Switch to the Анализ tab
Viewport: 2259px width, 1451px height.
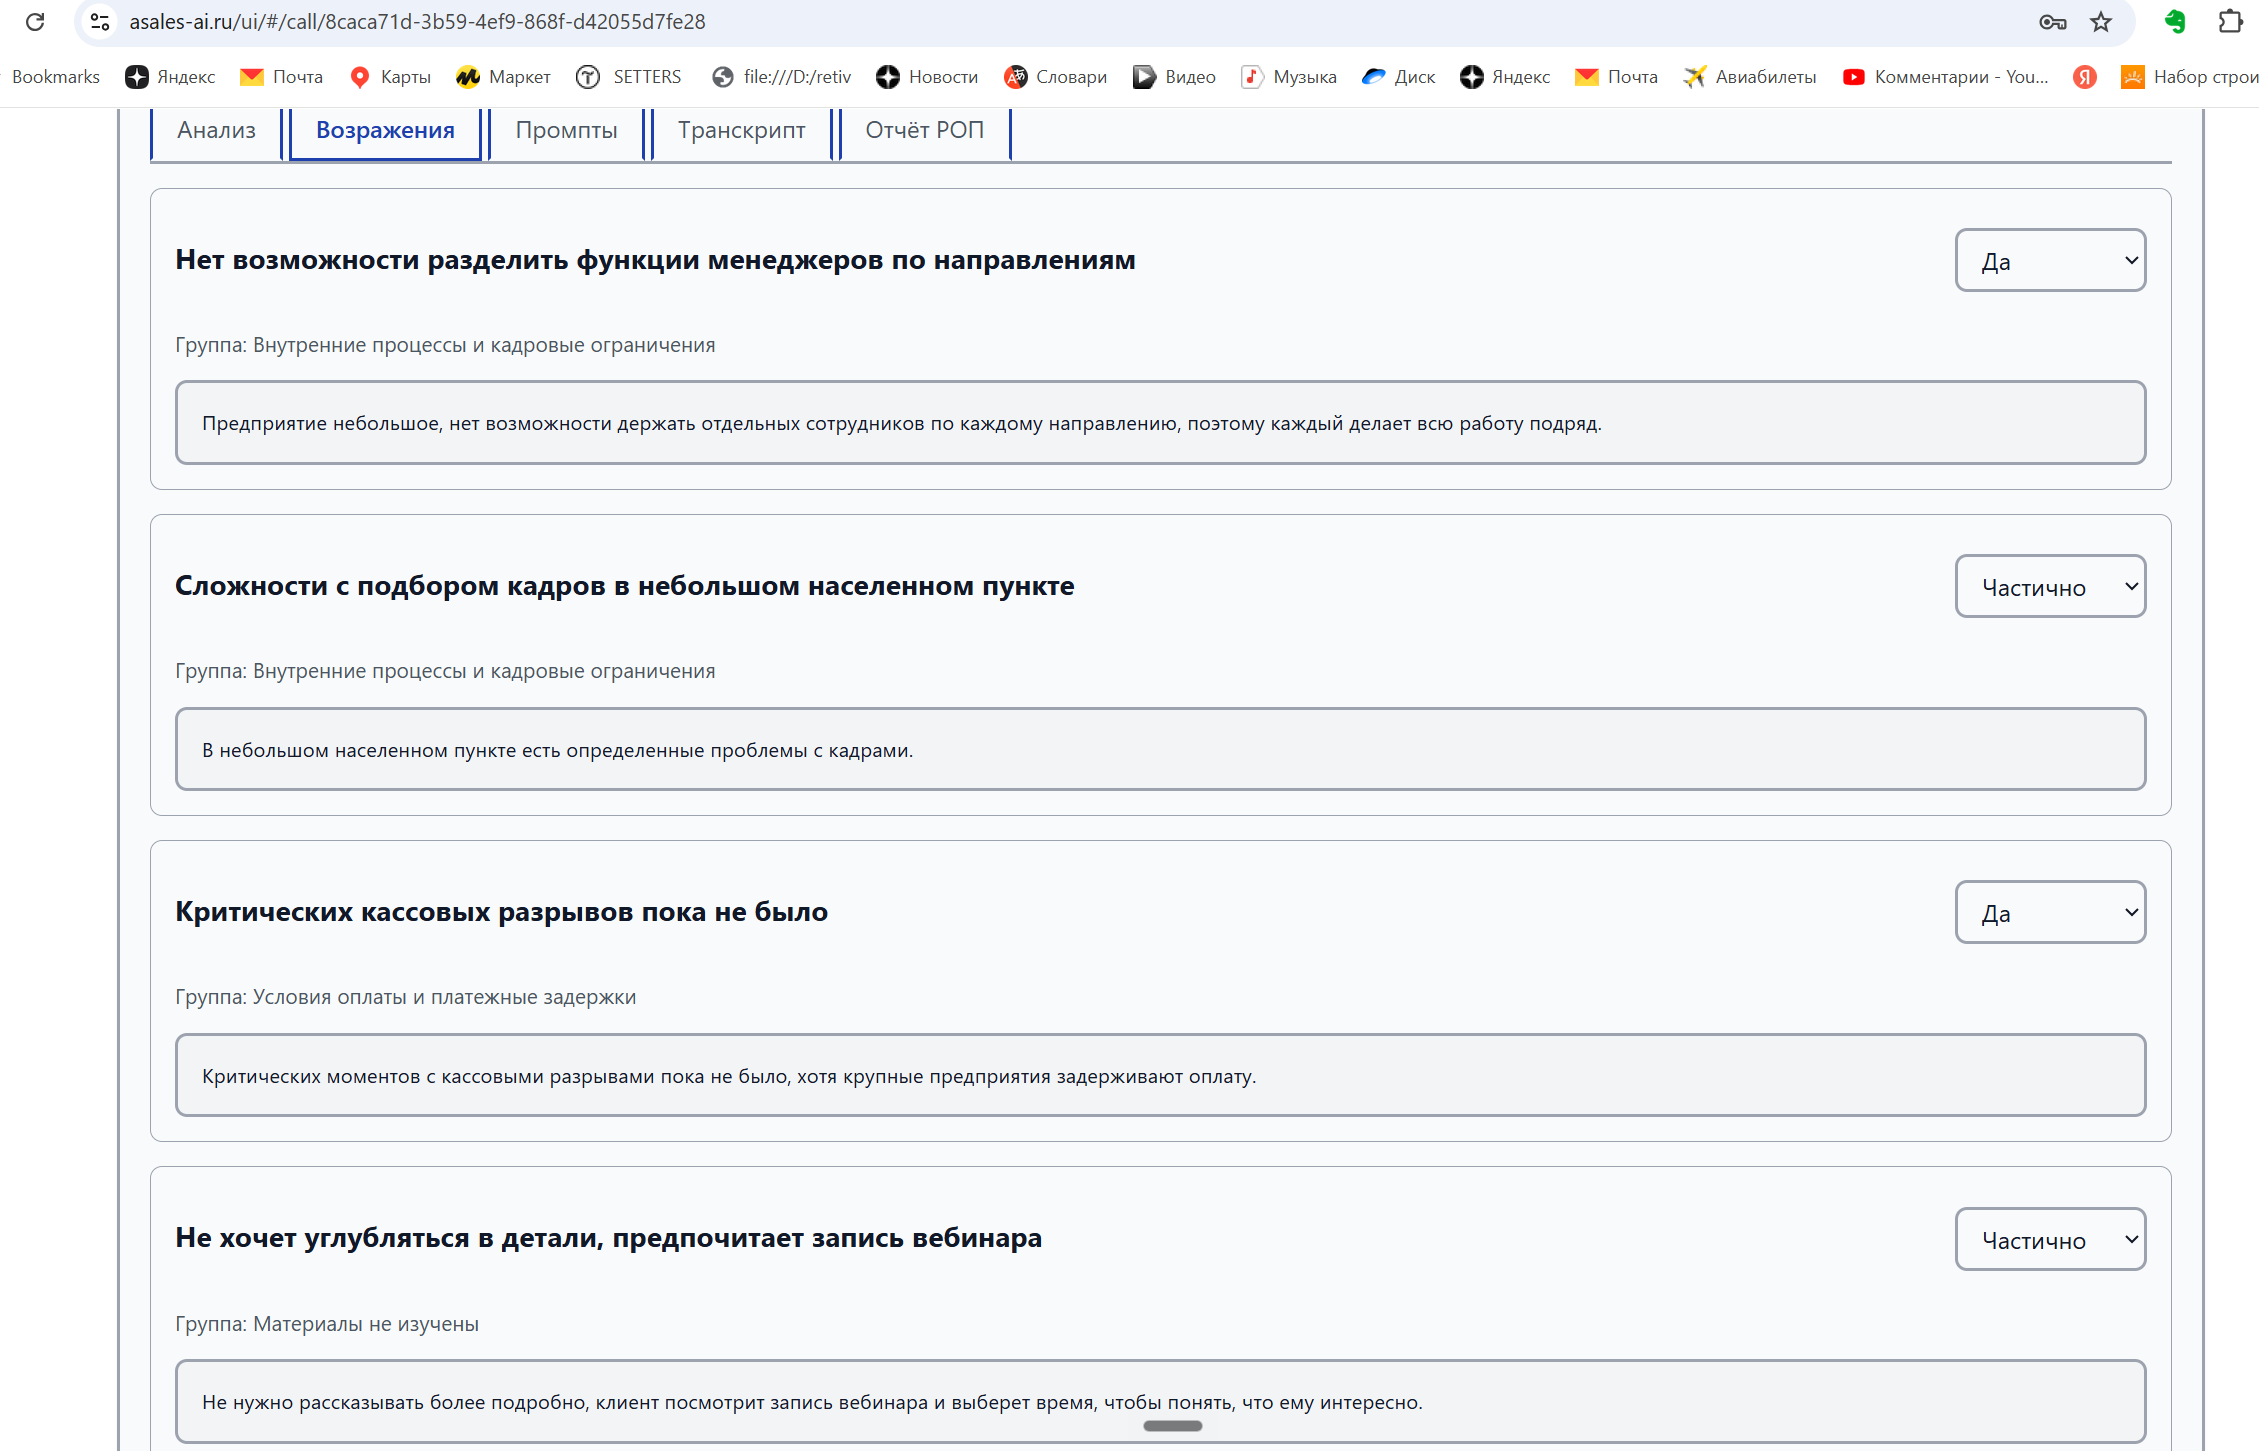(216, 131)
